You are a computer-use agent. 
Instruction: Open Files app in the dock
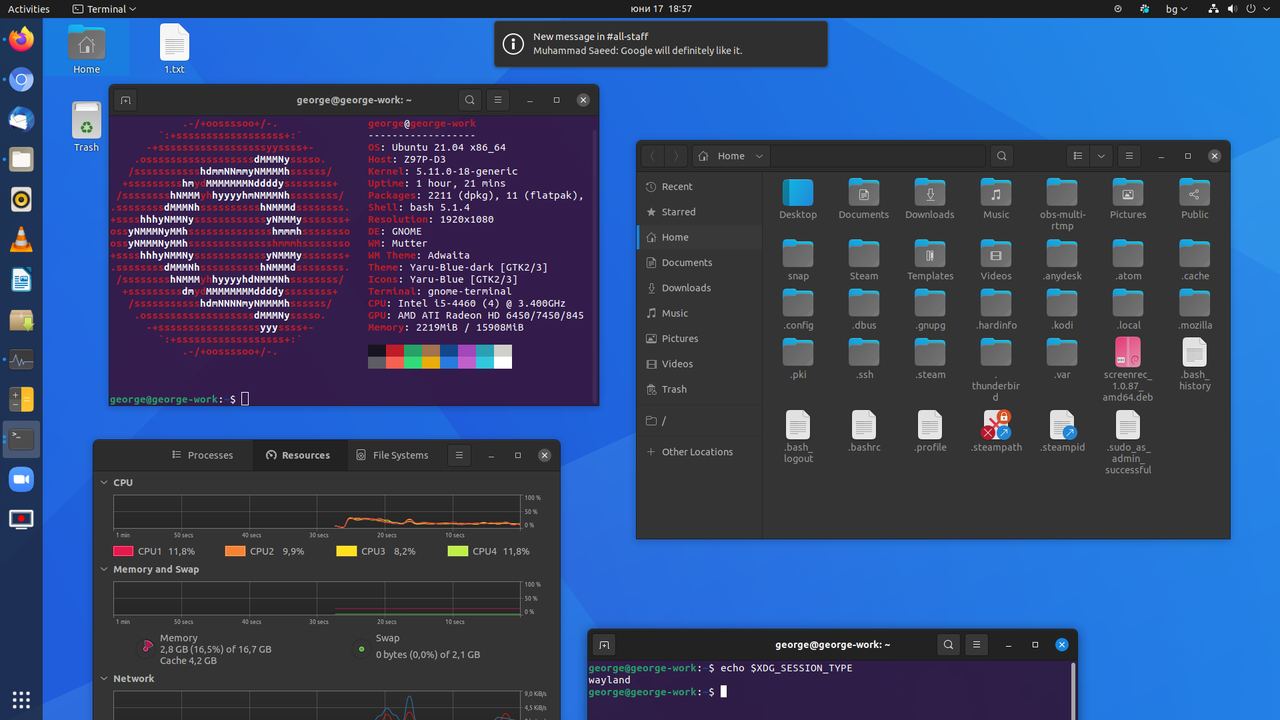[21, 160]
